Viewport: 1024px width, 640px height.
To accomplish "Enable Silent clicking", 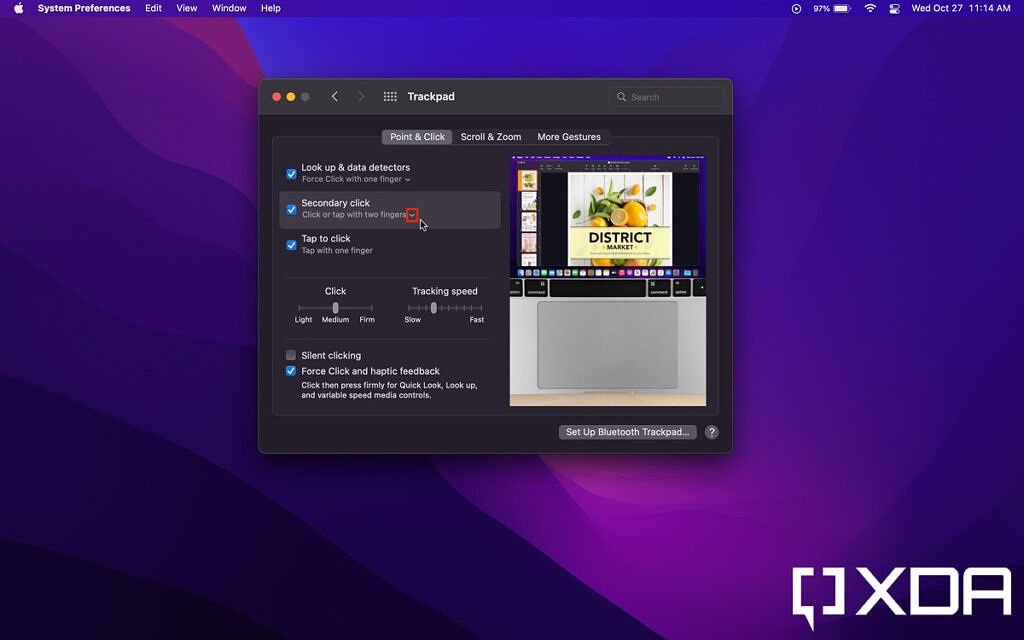I will (x=291, y=355).
